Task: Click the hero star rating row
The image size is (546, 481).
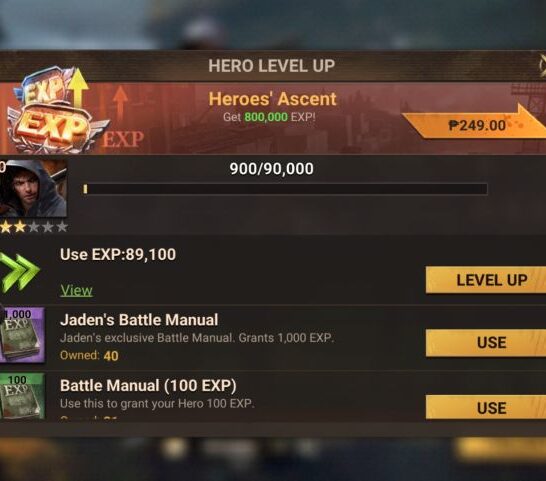Action: tap(34, 227)
